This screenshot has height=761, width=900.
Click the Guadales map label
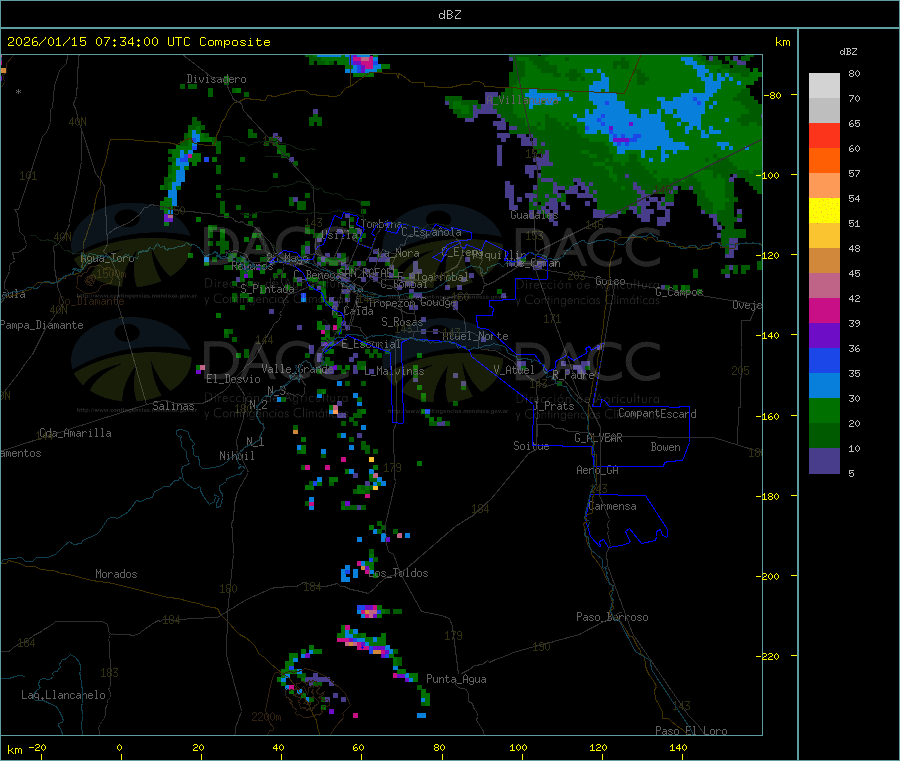(x=534, y=215)
